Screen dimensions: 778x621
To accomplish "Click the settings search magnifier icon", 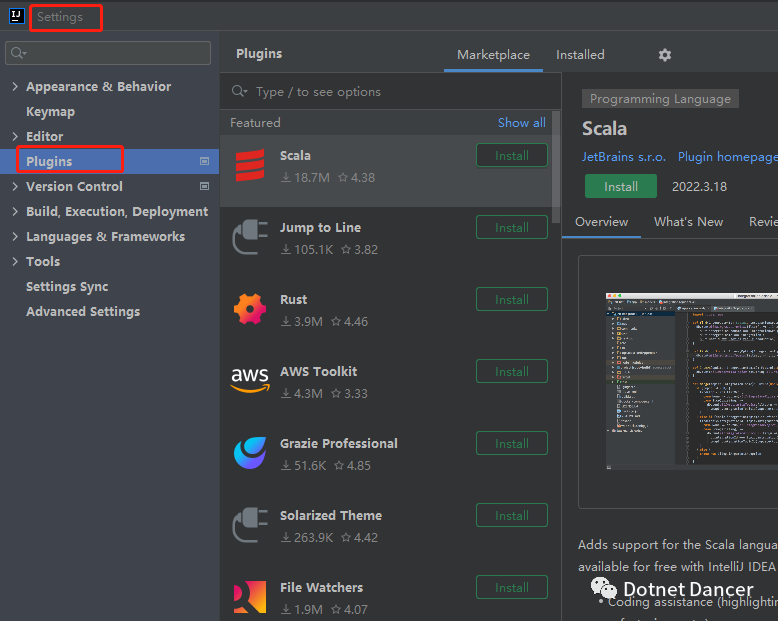I will tap(18, 53).
